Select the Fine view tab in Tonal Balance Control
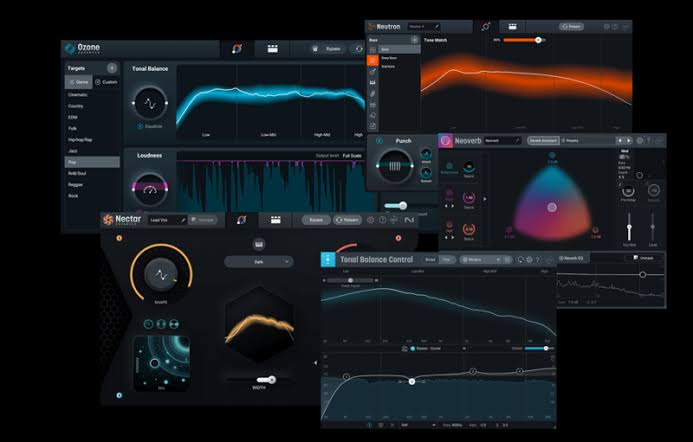The width and height of the screenshot is (693, 442). 446,260
